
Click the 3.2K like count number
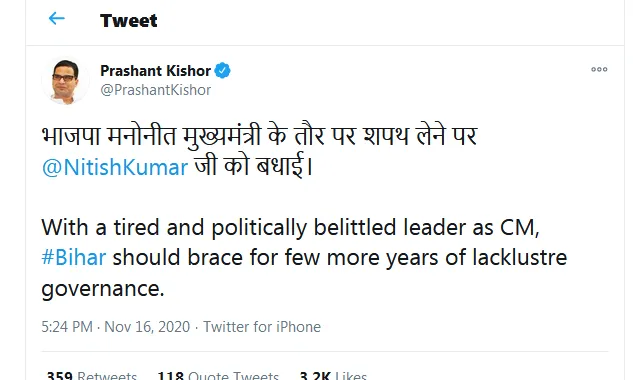pyautogui.click(x=315, y=375)
